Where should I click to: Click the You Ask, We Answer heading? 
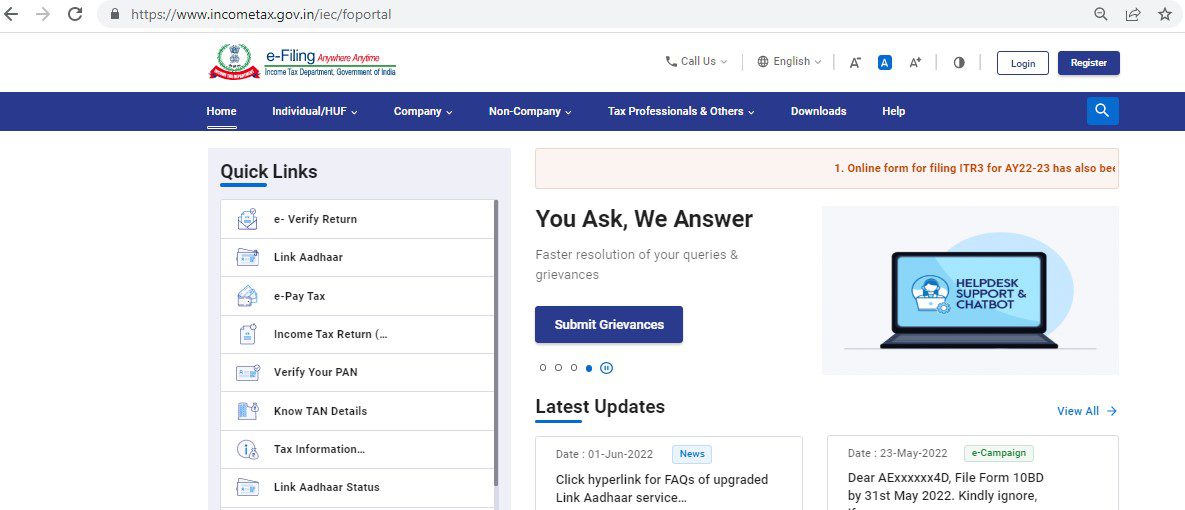(644, 219)
